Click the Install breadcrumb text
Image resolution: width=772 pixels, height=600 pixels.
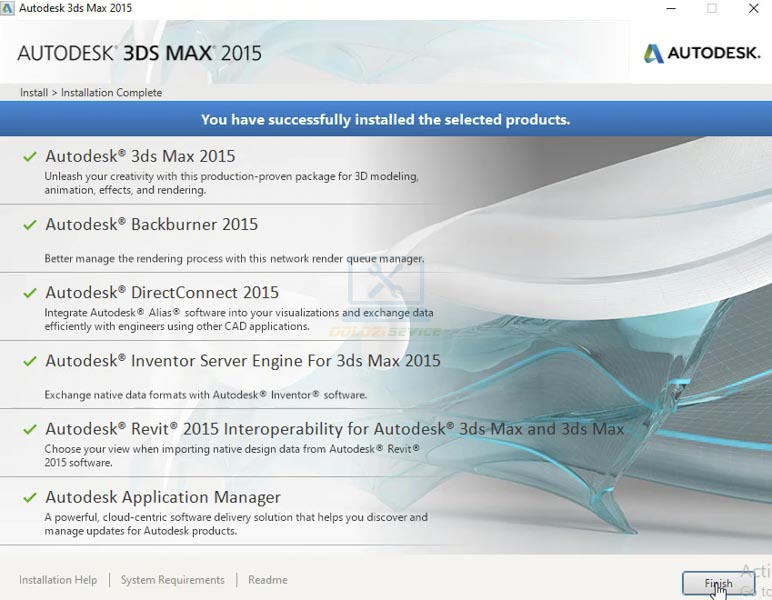pyautogui.click(x=33, y=93)
